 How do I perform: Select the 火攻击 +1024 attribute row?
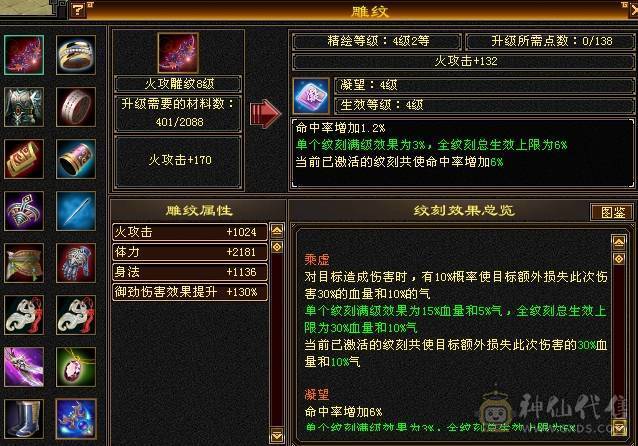pos(190,232)
